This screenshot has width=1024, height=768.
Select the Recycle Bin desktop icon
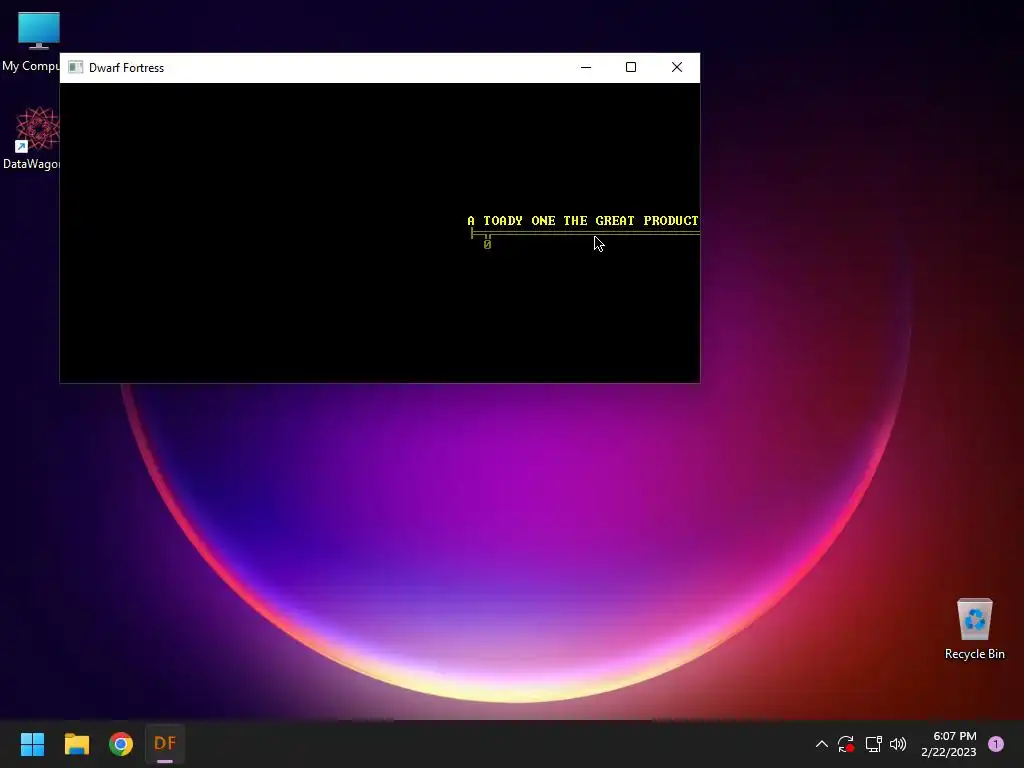click(x=974, y=629)
